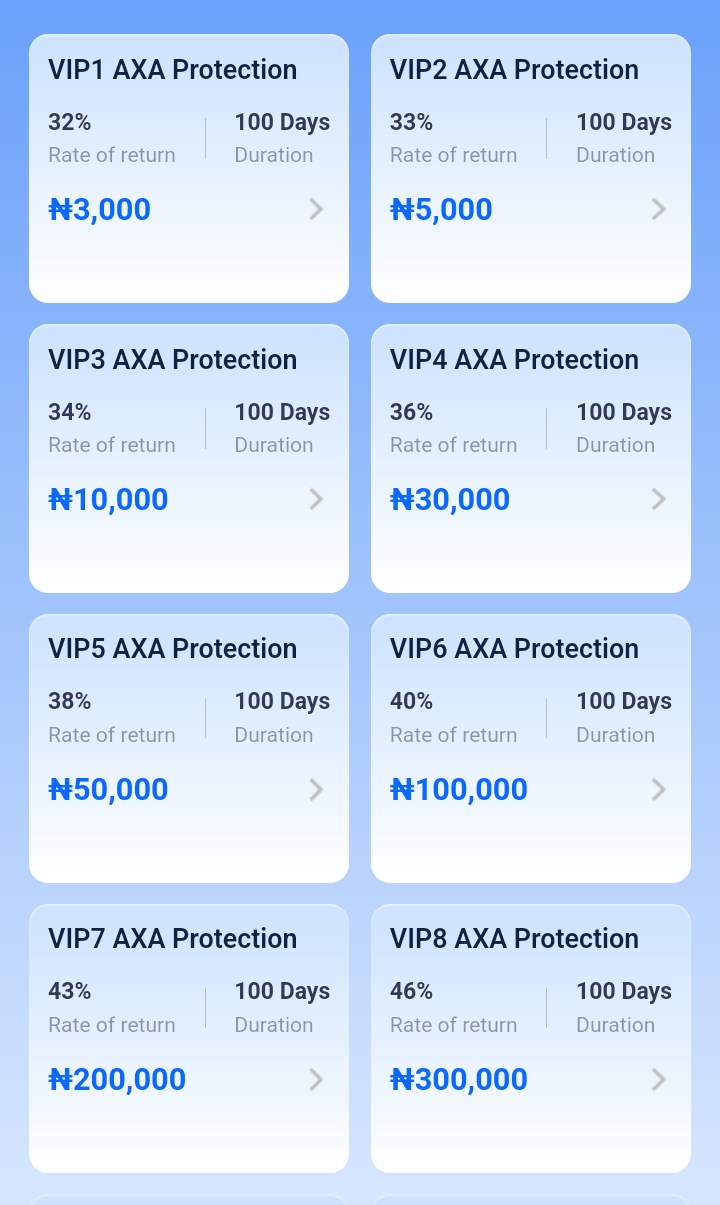Click the ₦200,000 amount on VIP7

point(118,1080)
